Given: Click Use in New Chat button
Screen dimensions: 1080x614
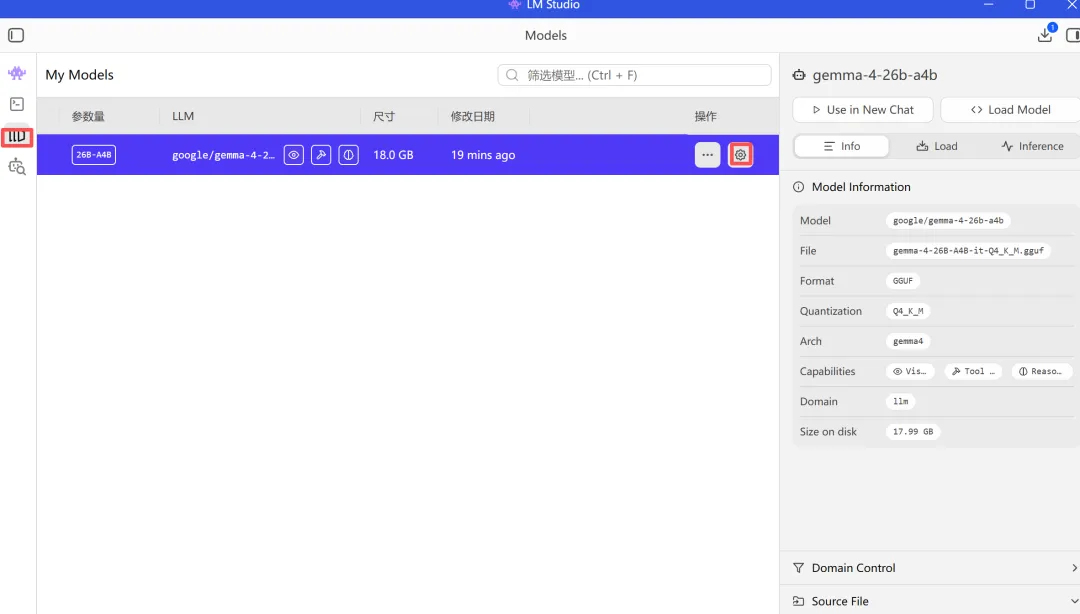Looking at the screenshot, I should pyautogui.click(x=863, y=110).
